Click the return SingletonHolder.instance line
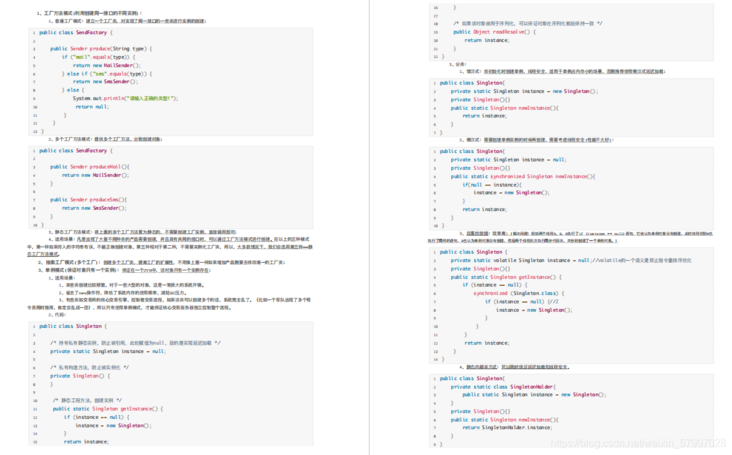 coord(507,428)
